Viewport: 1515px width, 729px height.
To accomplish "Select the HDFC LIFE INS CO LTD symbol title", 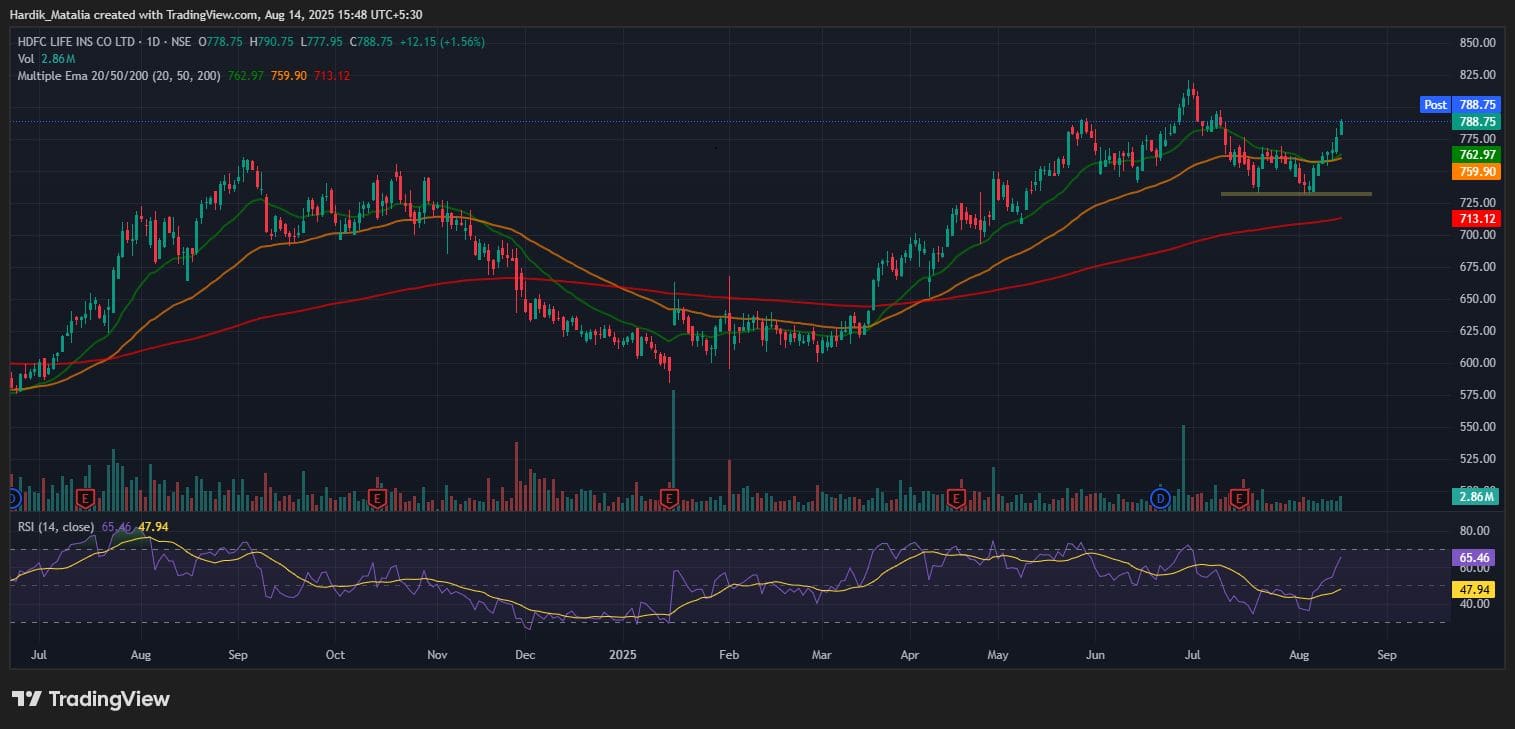I will [80, 42].
